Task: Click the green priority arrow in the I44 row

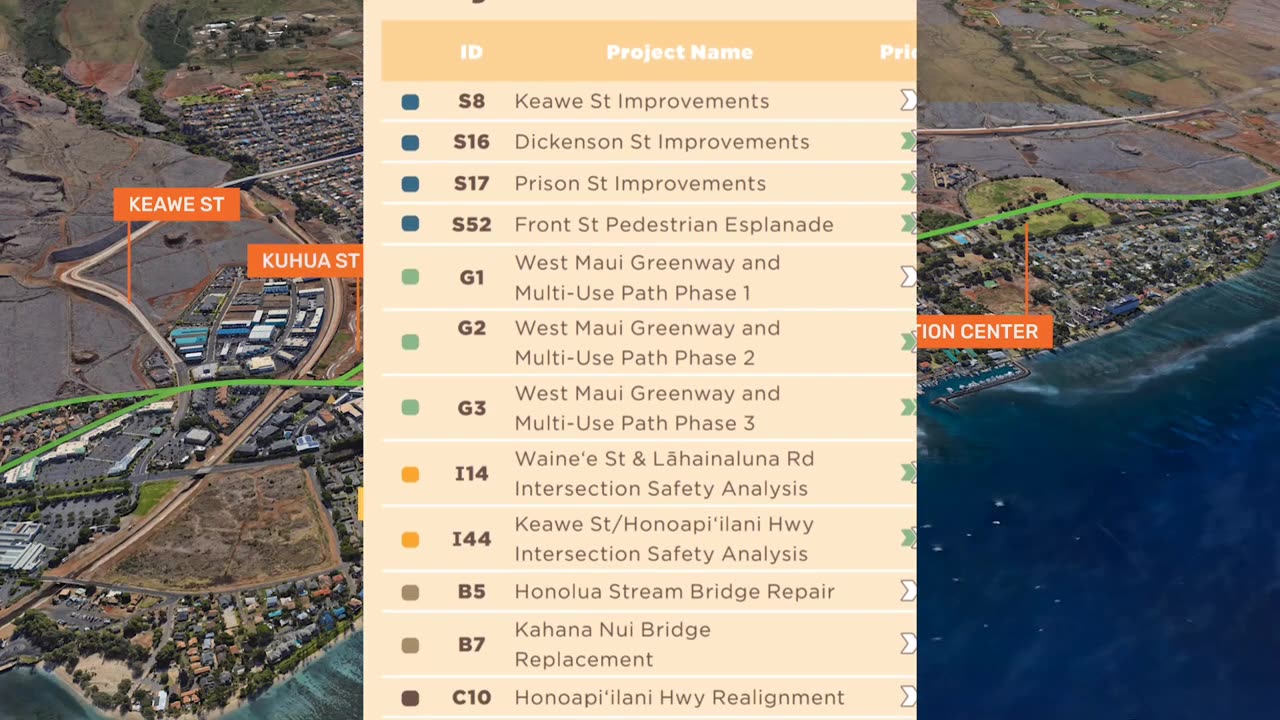Action: 908,538
